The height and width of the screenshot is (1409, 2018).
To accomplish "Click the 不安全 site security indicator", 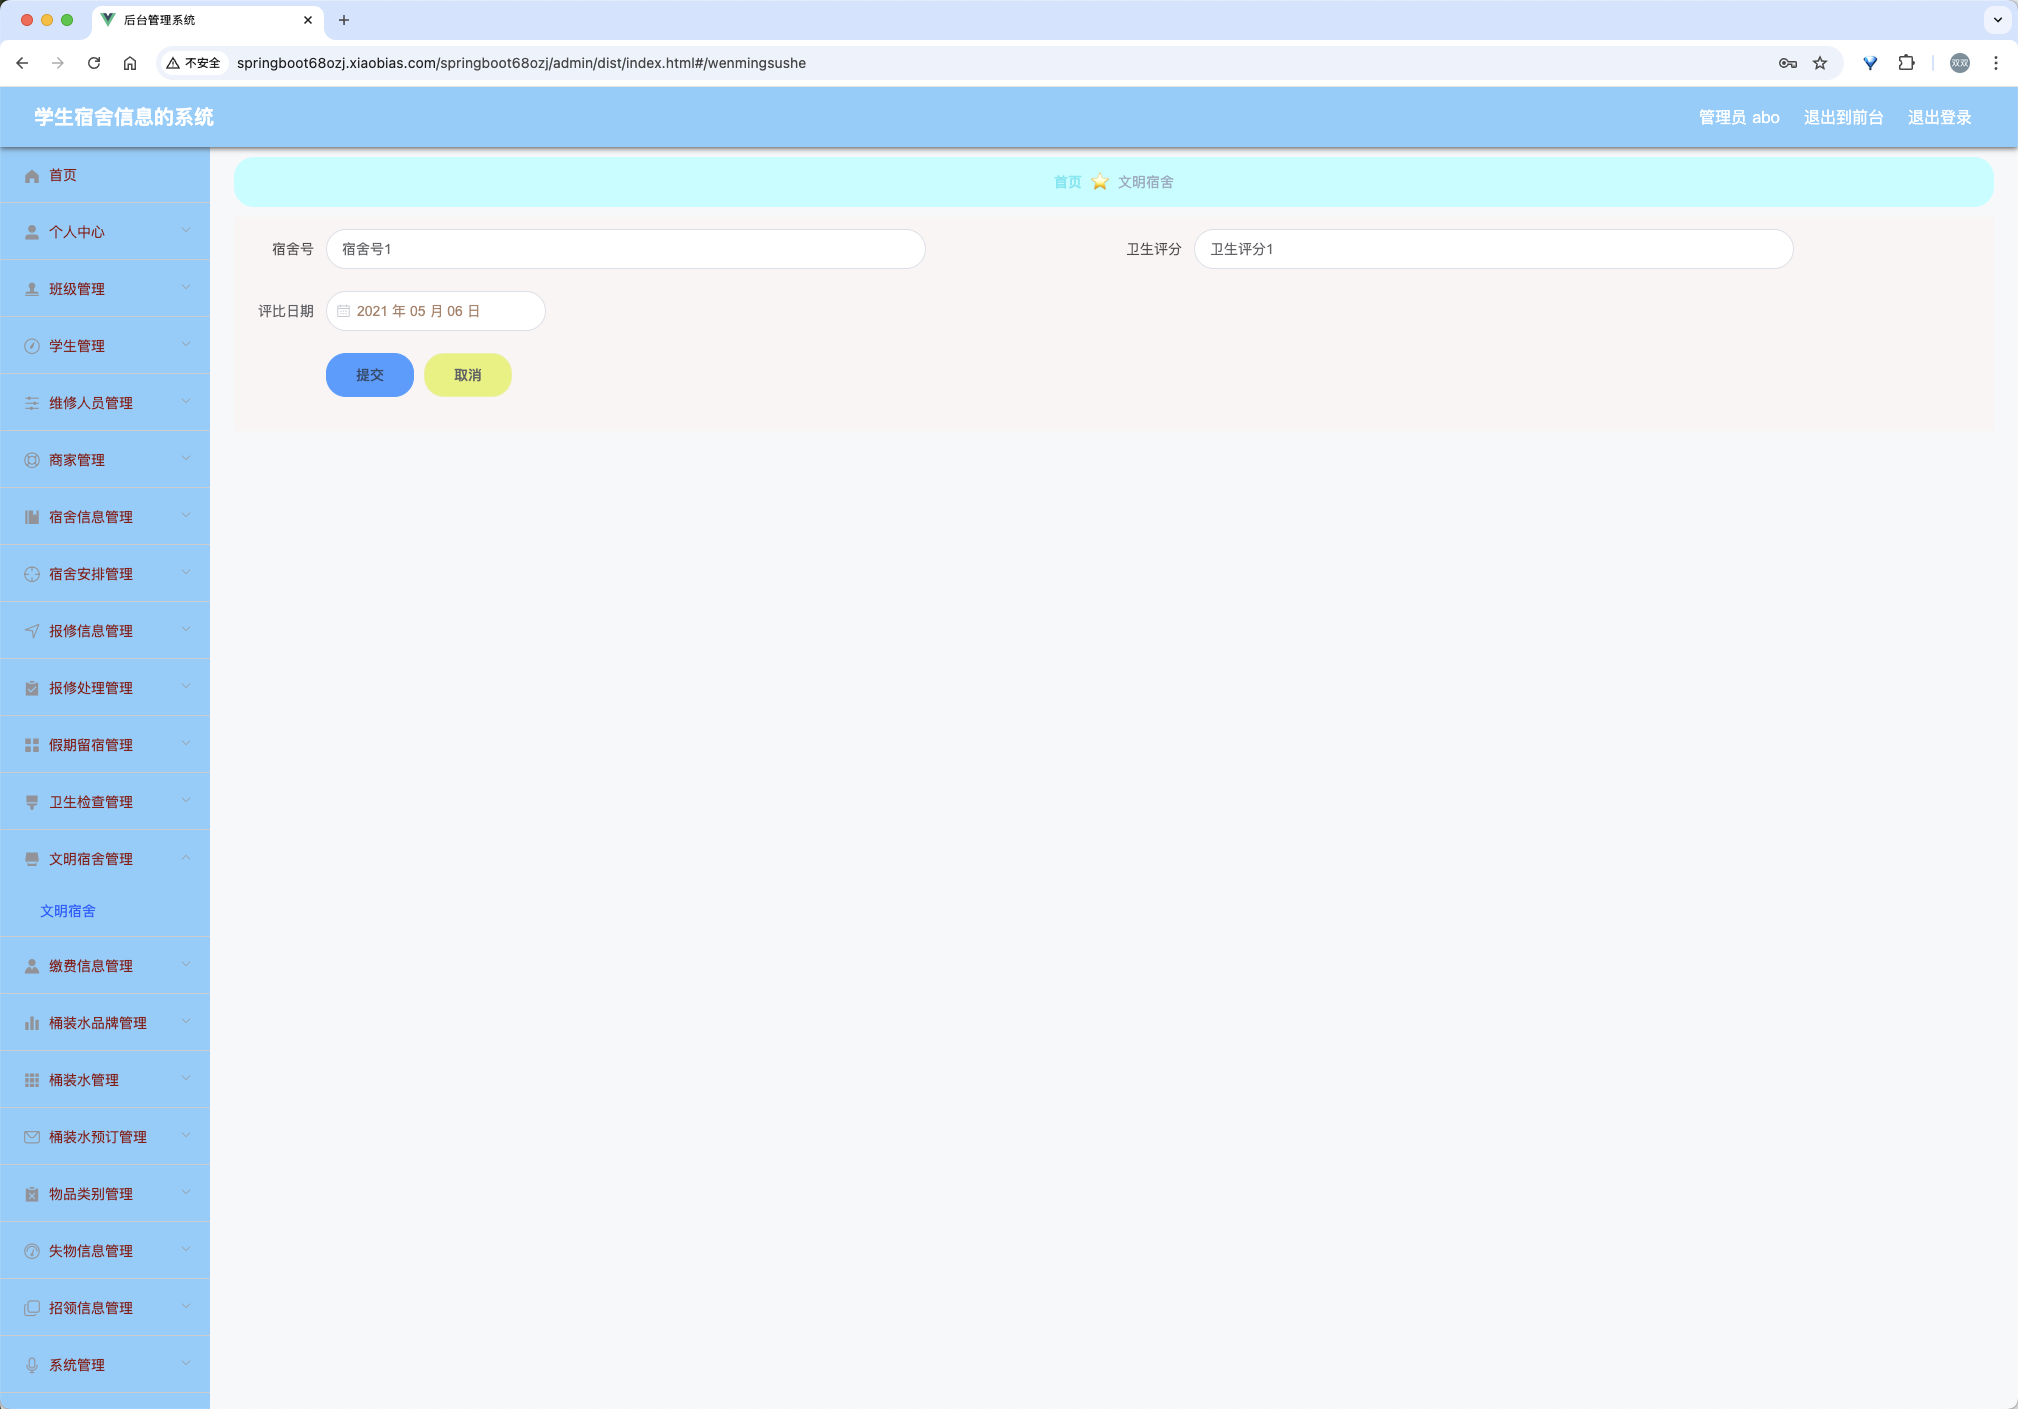I will (x=194, y=63).
